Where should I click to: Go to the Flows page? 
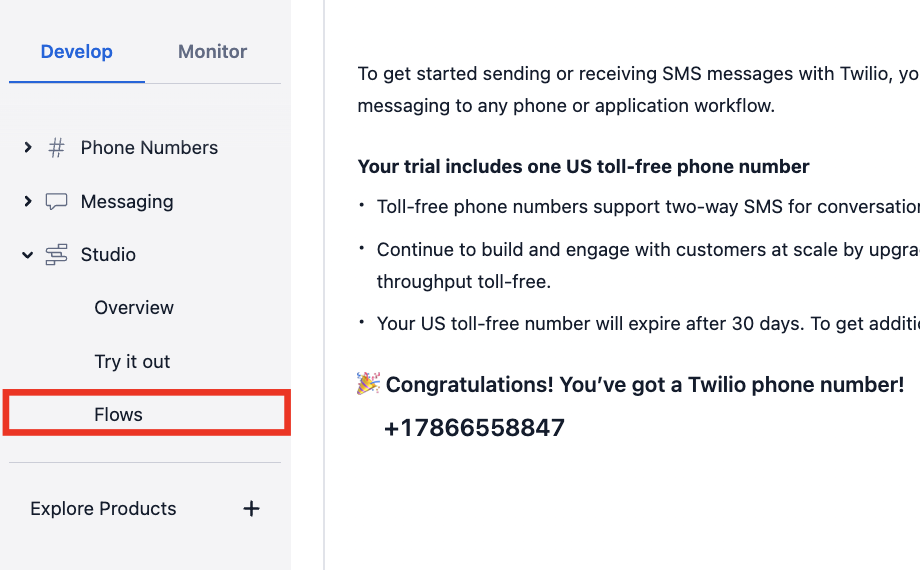pos(118,415)
